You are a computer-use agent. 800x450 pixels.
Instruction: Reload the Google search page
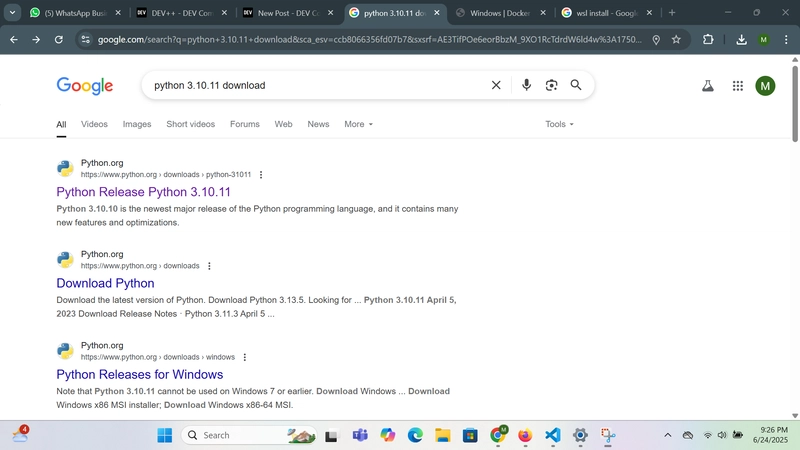59,39
